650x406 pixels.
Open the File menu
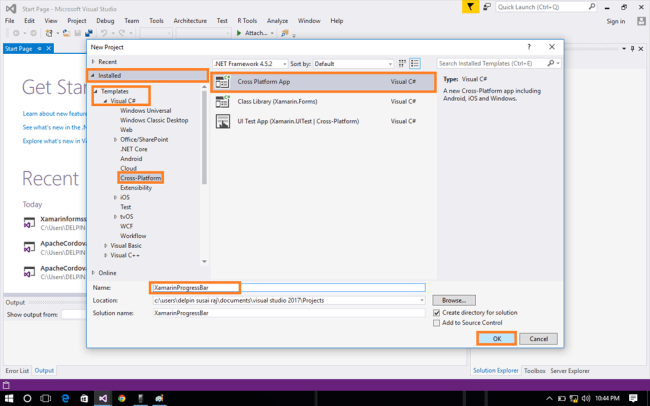(x=10, y=21)
